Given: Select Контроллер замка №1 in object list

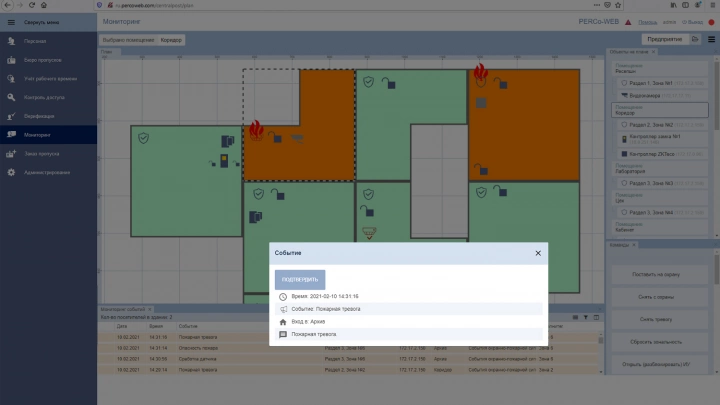Looking at the screenshot, I should tap(655, 136).
